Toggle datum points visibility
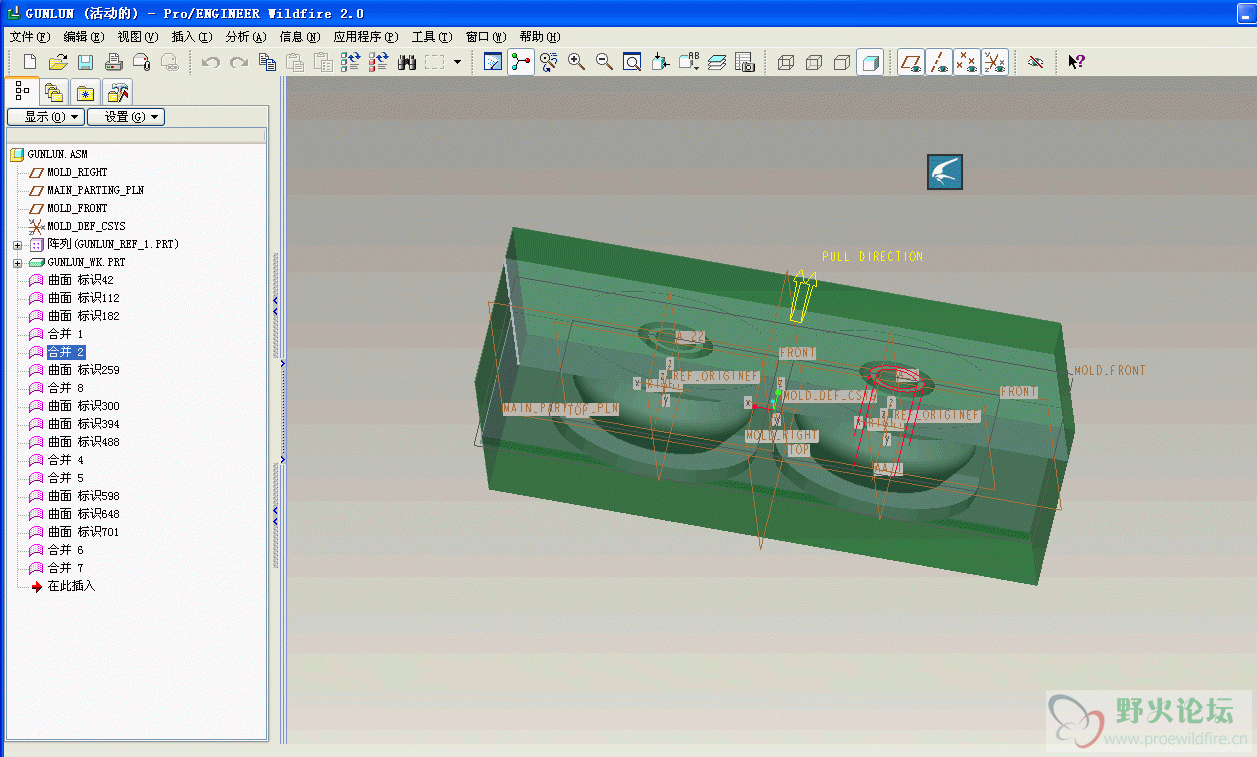 [x=967, y=62]
